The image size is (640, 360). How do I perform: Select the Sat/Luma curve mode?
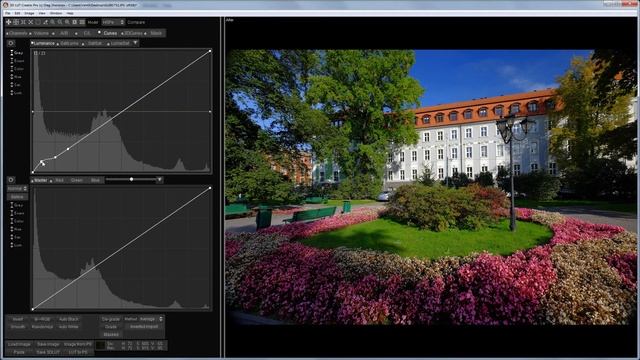pos(69,43)
